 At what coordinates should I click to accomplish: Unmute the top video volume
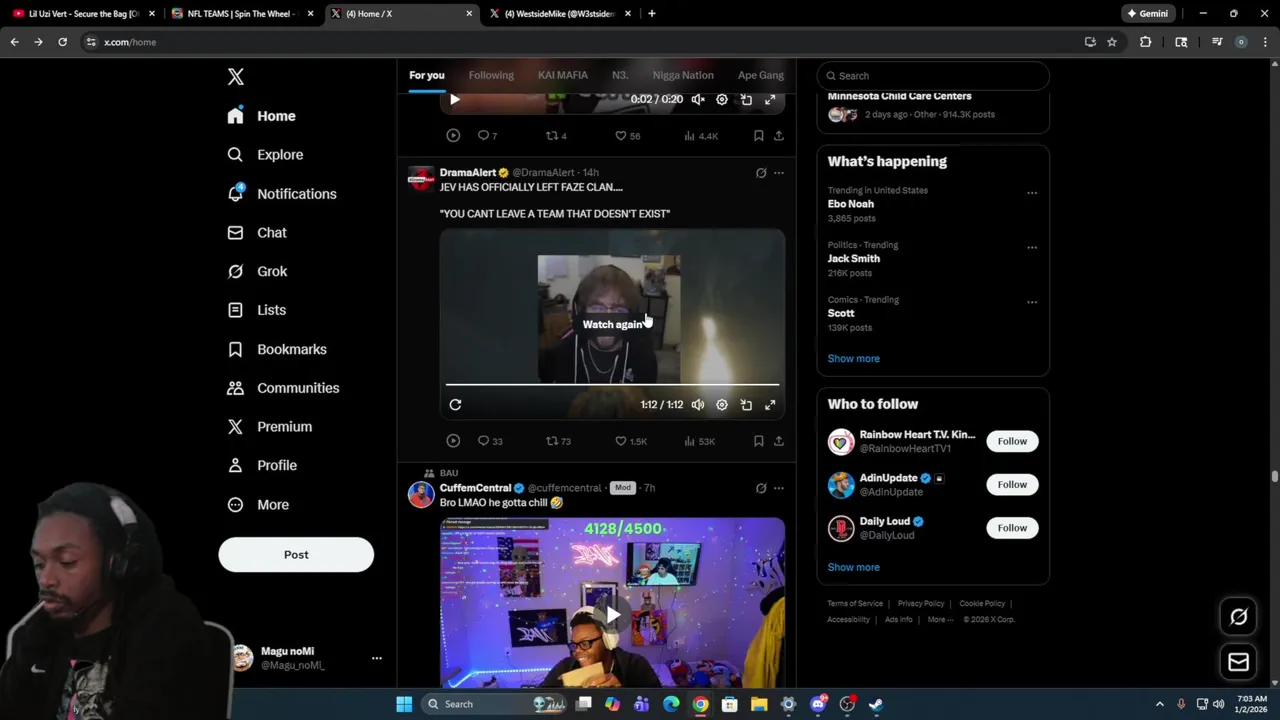(x=698, y=99)
